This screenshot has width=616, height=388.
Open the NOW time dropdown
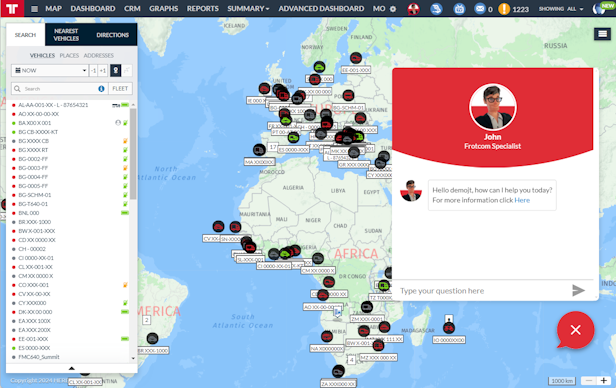50,71
